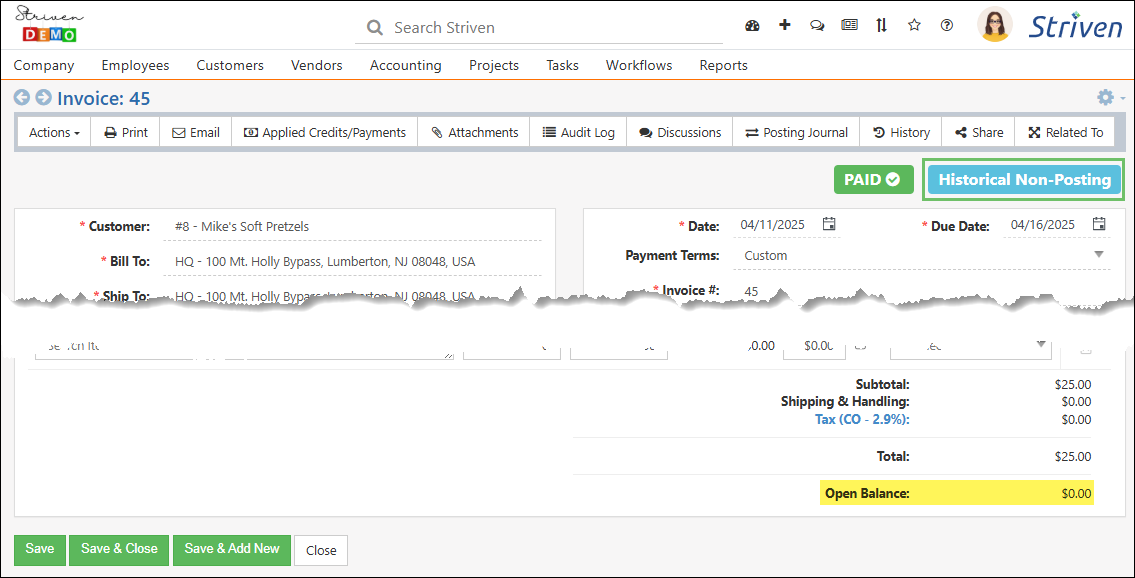
Task: Click the Subtotal $25.00 amount
Action: (1073, 385)
